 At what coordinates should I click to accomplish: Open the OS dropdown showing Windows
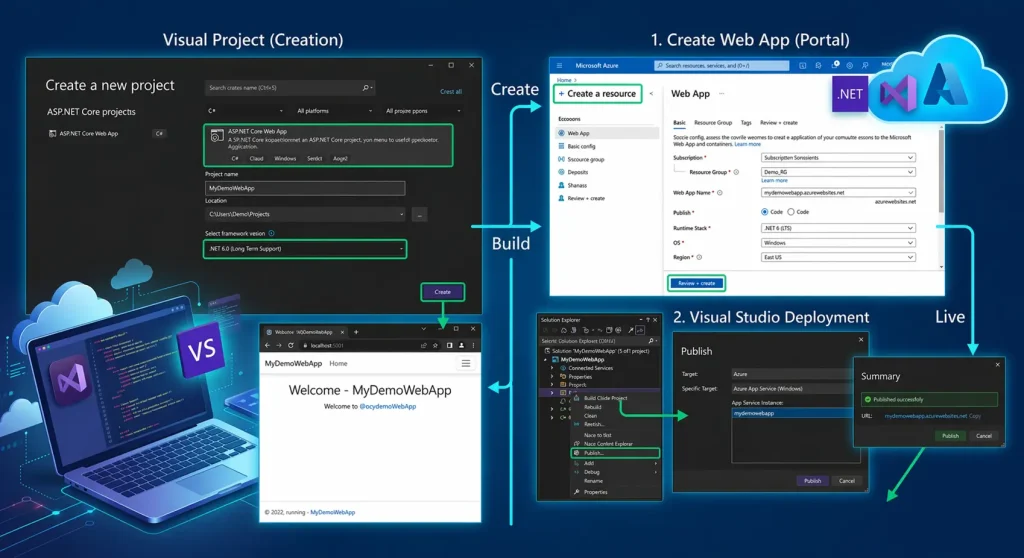tap(838, 243)
